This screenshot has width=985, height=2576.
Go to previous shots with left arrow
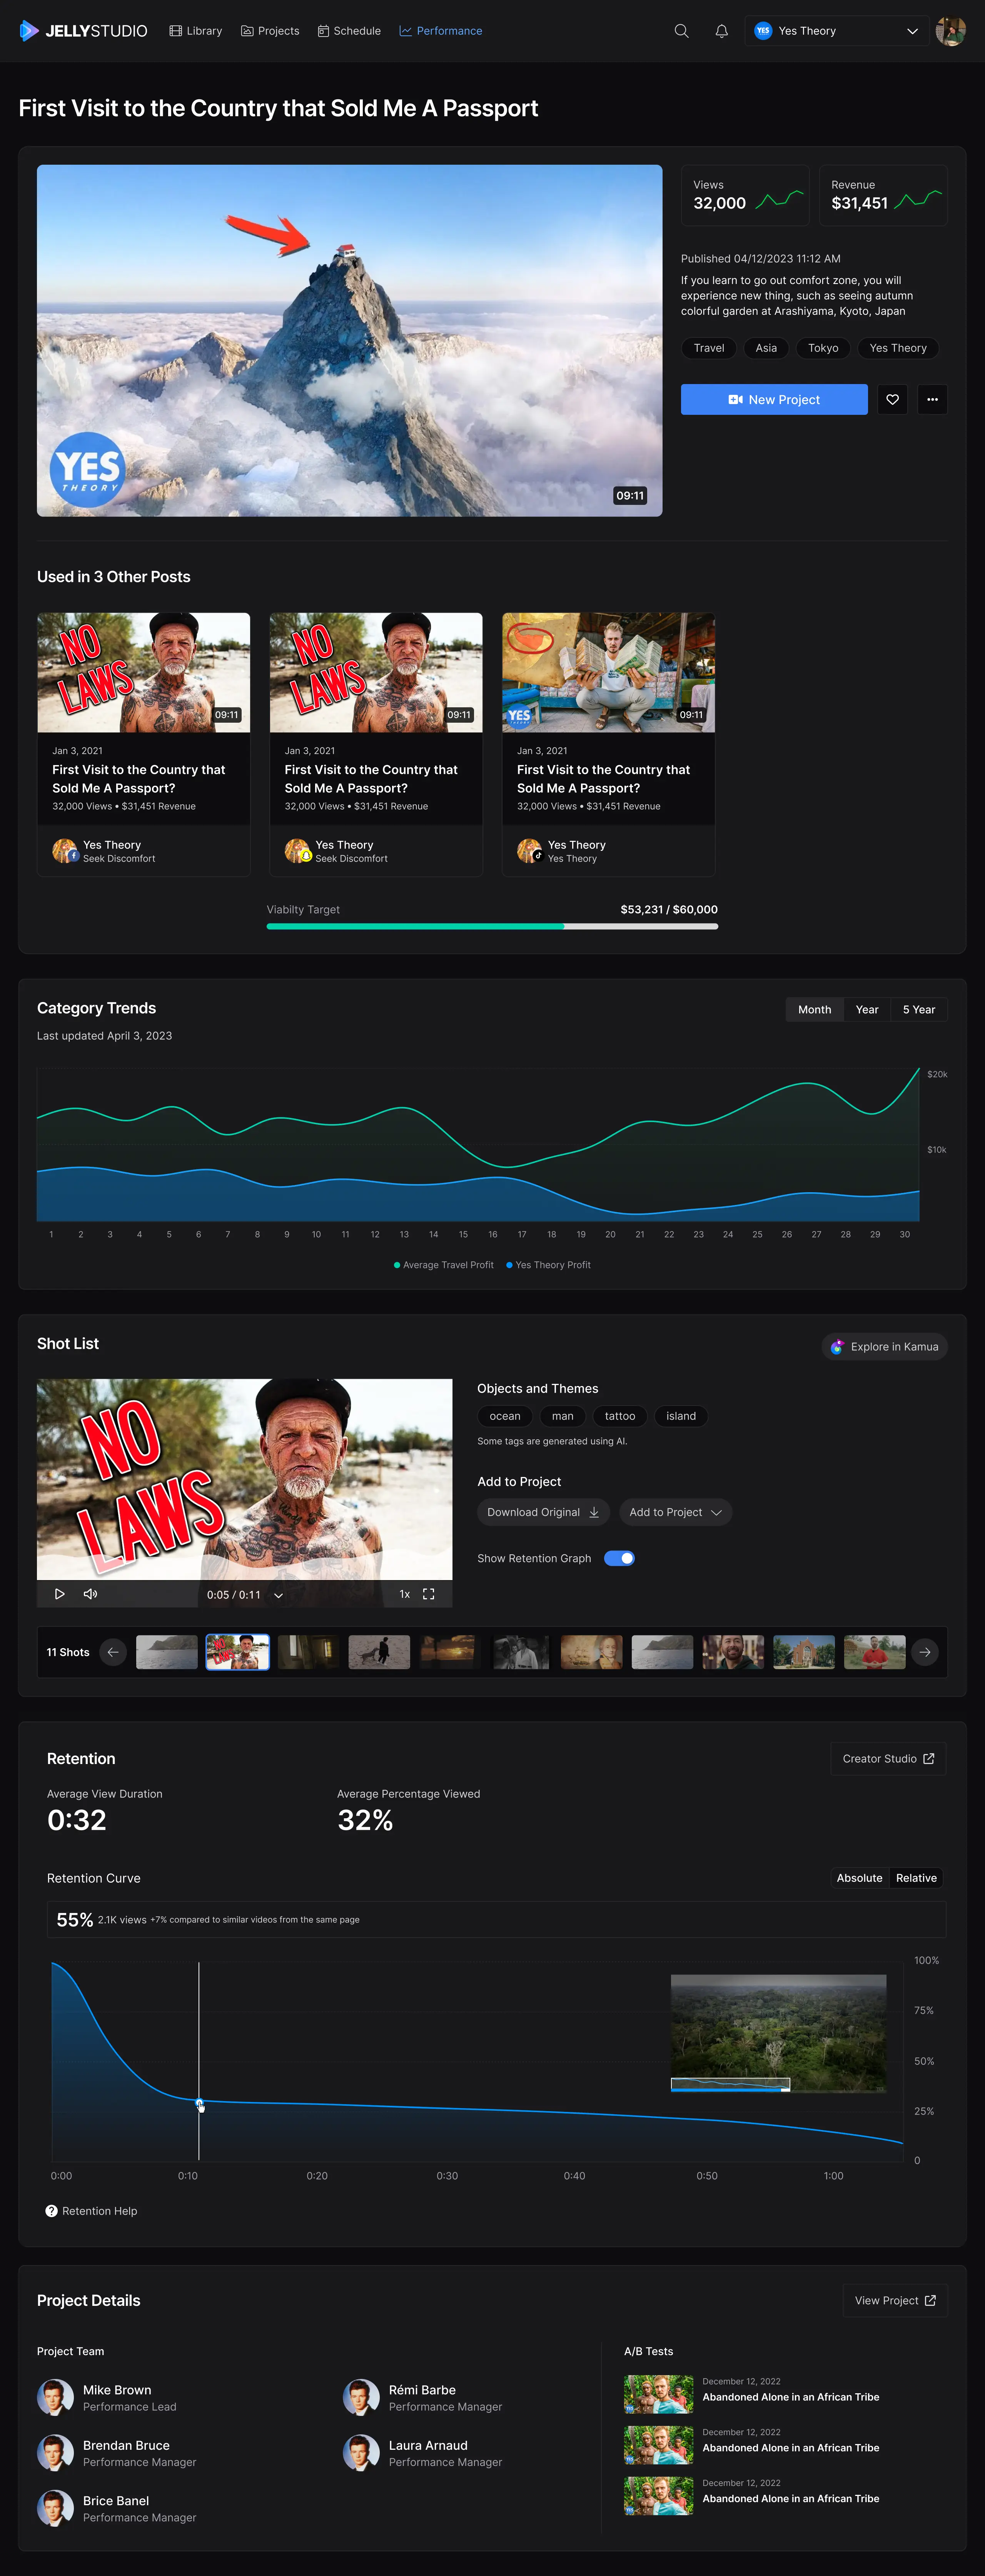tap(113, 1652)
